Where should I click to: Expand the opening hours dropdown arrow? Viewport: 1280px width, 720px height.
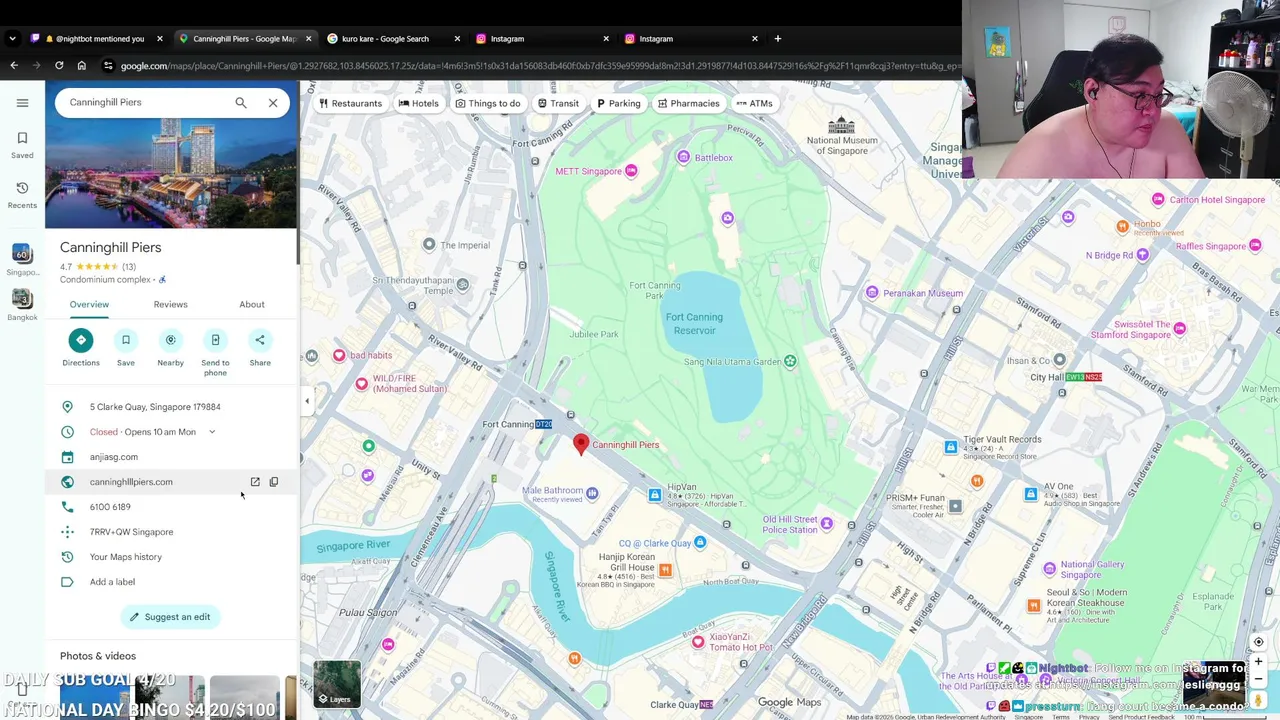(212, 432)
